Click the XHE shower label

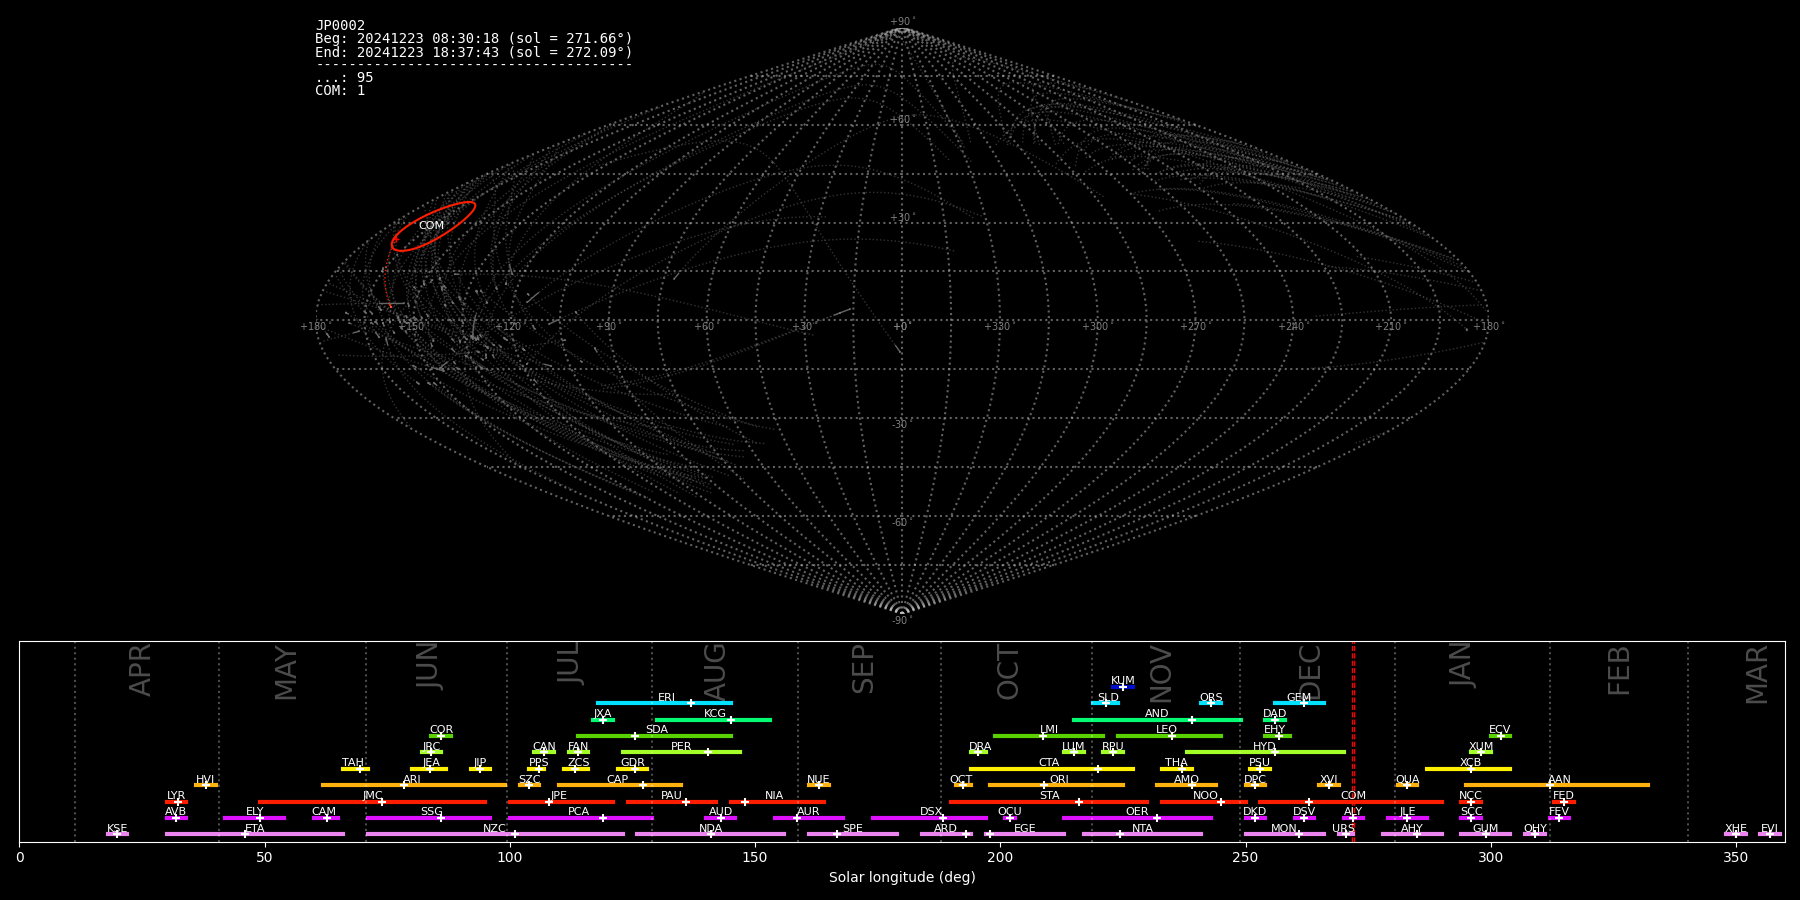(x=1735, y=829)
